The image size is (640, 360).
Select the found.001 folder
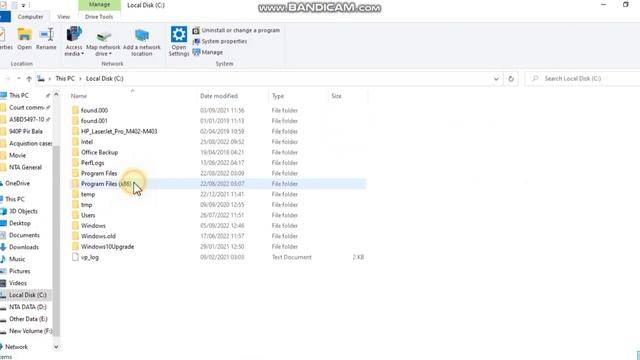(94, 121)
